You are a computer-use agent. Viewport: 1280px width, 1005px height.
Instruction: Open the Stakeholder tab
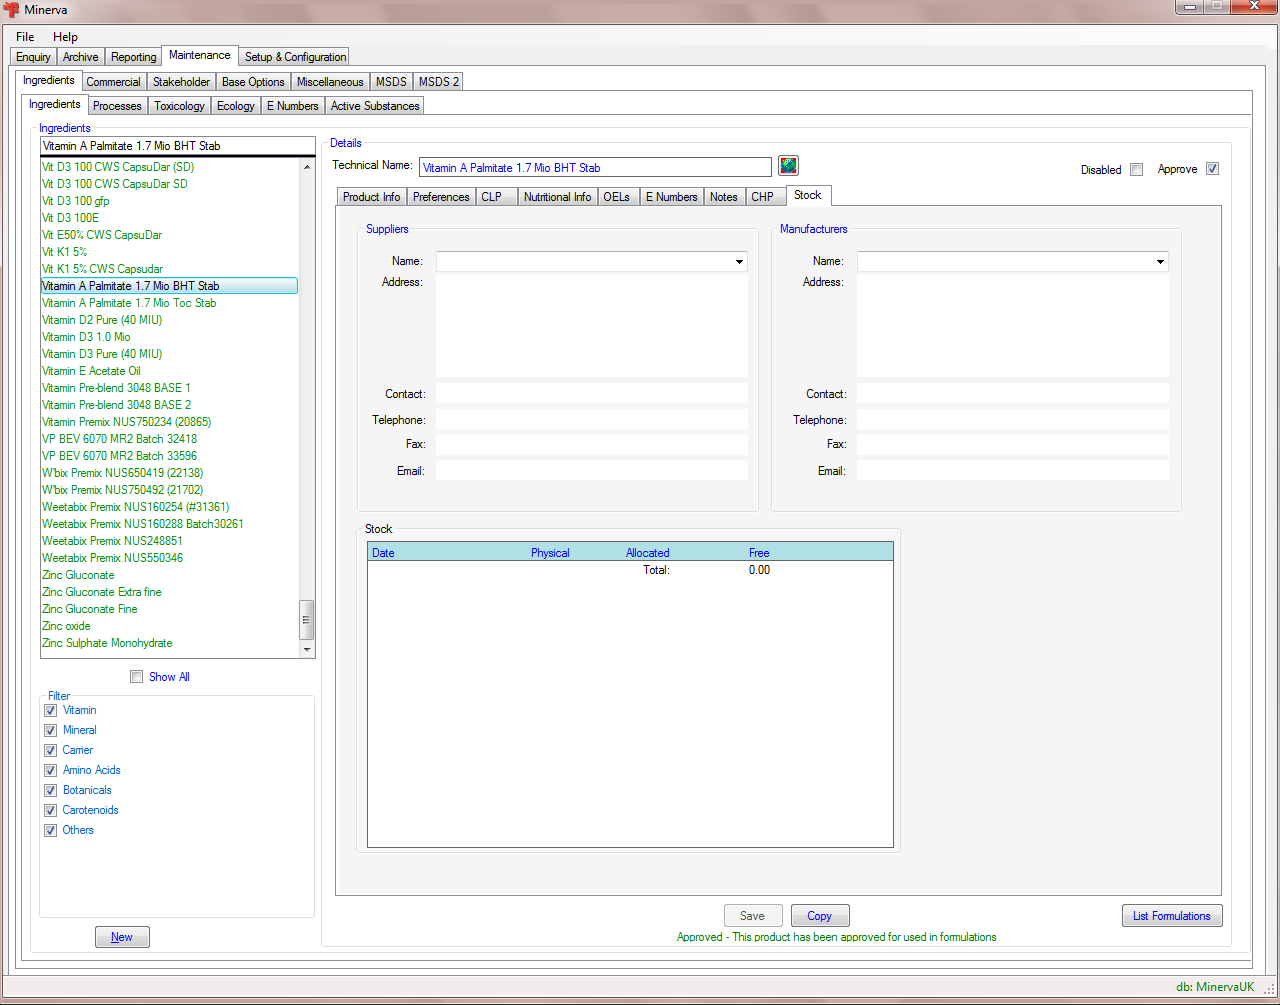pos(181,82)
